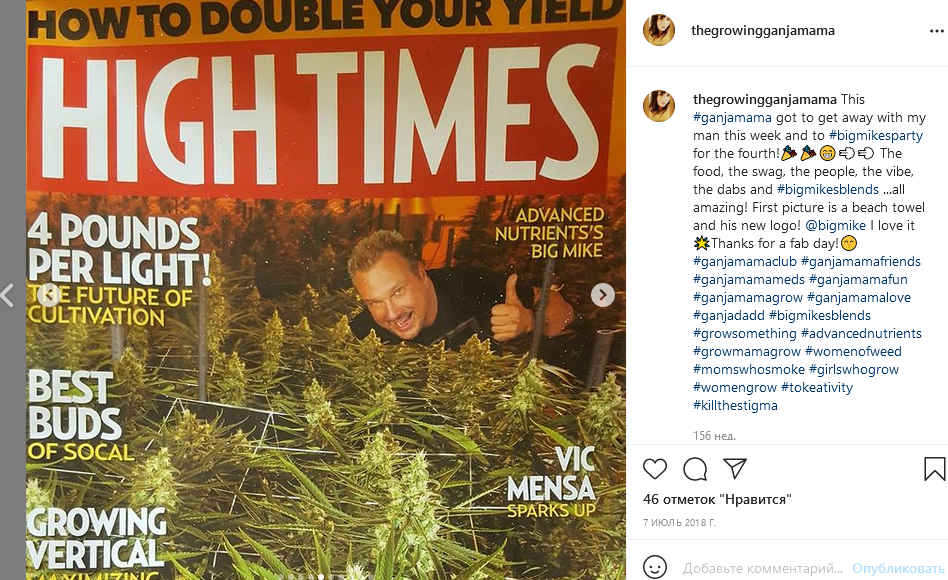Open the comment bubble icon

695,469
